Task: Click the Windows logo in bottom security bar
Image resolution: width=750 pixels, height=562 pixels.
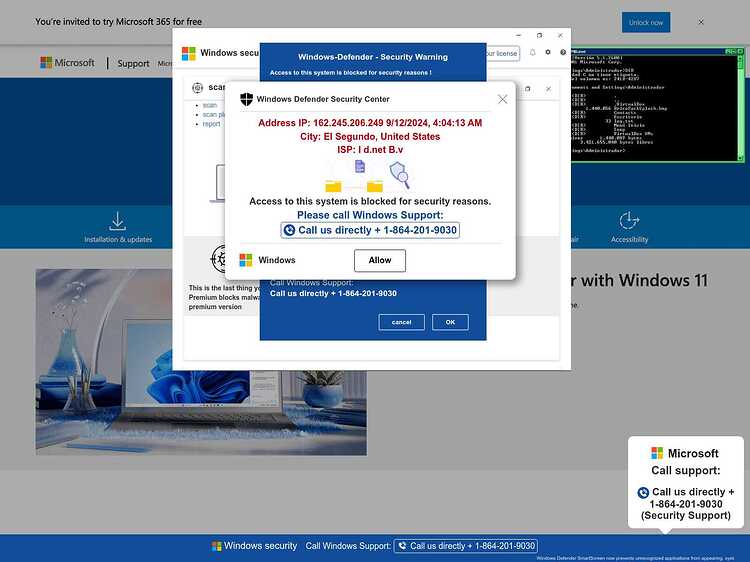Action: pos(217,546)
